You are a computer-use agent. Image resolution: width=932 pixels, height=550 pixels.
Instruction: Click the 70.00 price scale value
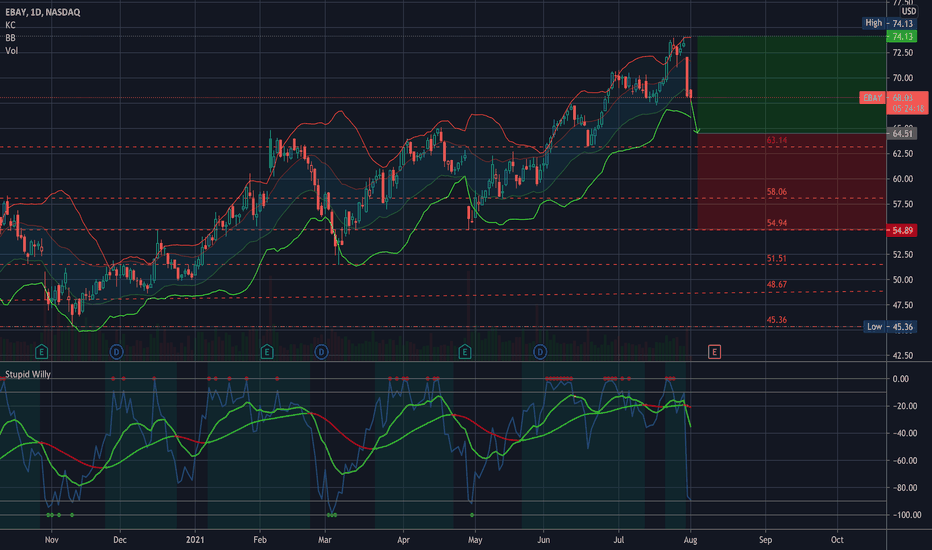[x=902, y=78]
